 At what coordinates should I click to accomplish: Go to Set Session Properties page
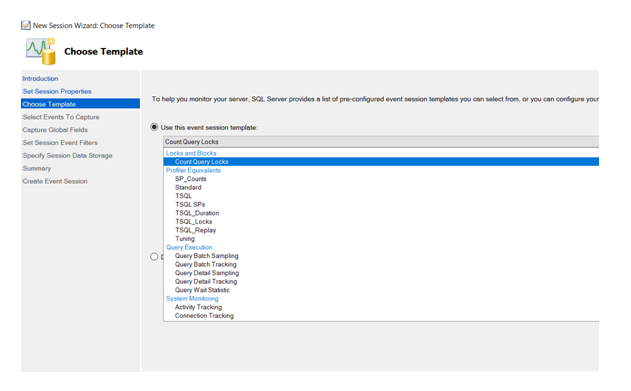pos(57,91)
